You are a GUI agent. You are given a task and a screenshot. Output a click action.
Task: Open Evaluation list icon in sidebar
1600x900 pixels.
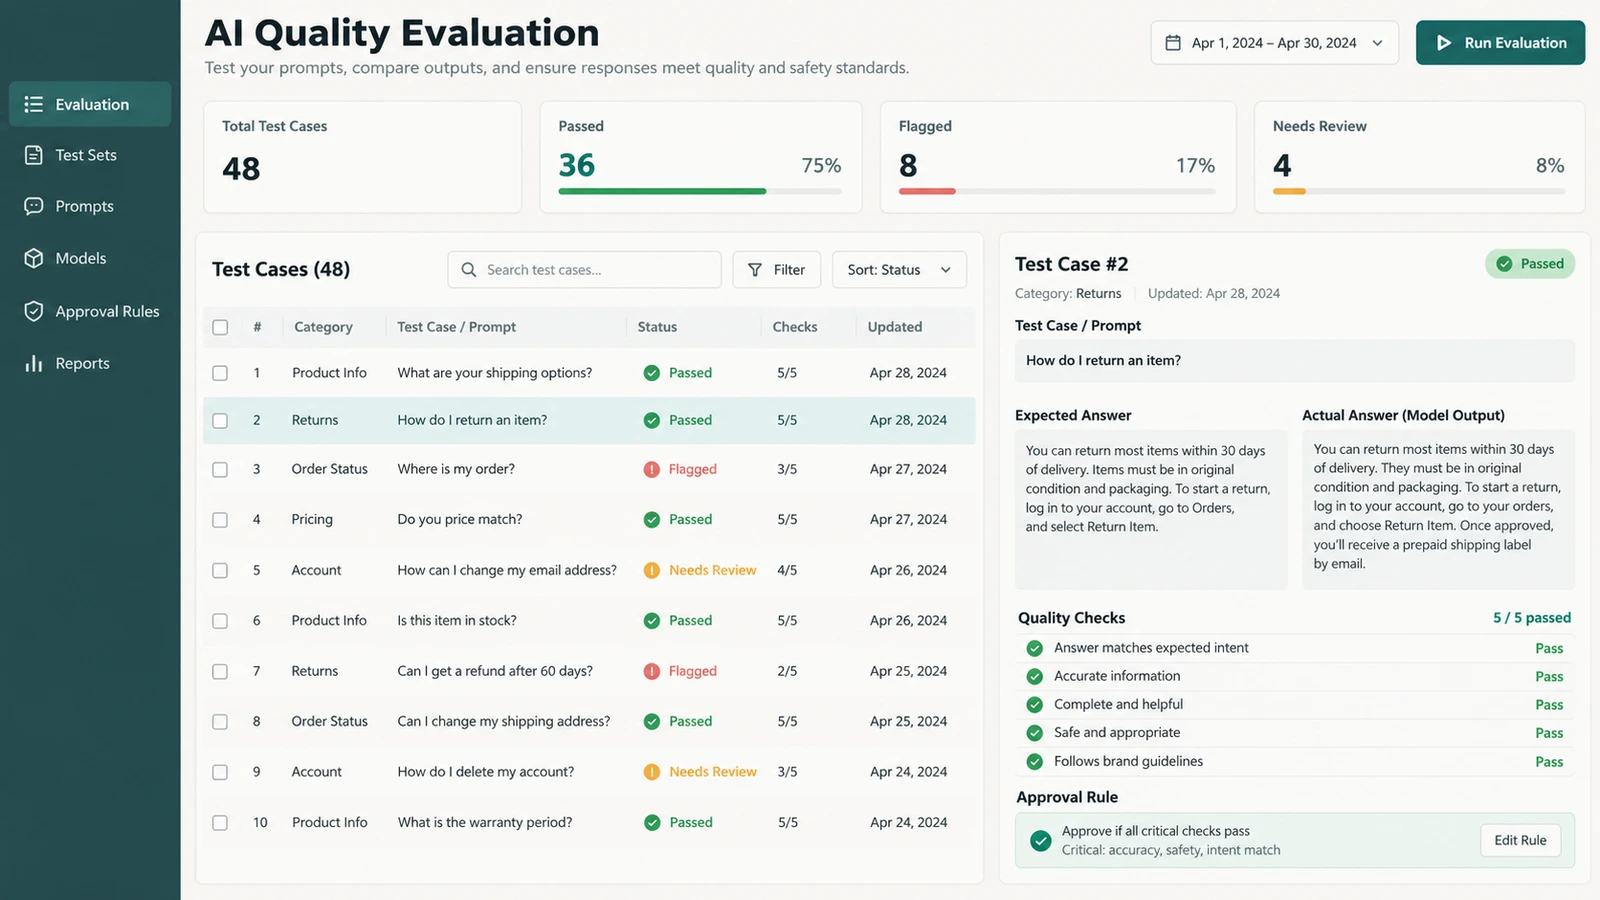click(34, 104)
